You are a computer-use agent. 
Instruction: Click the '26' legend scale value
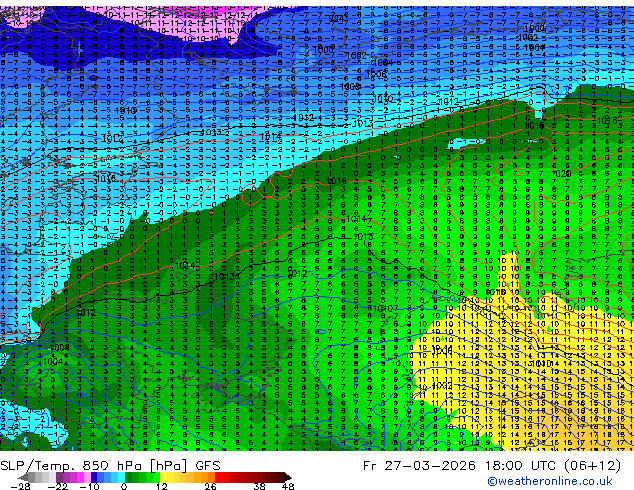210,486
